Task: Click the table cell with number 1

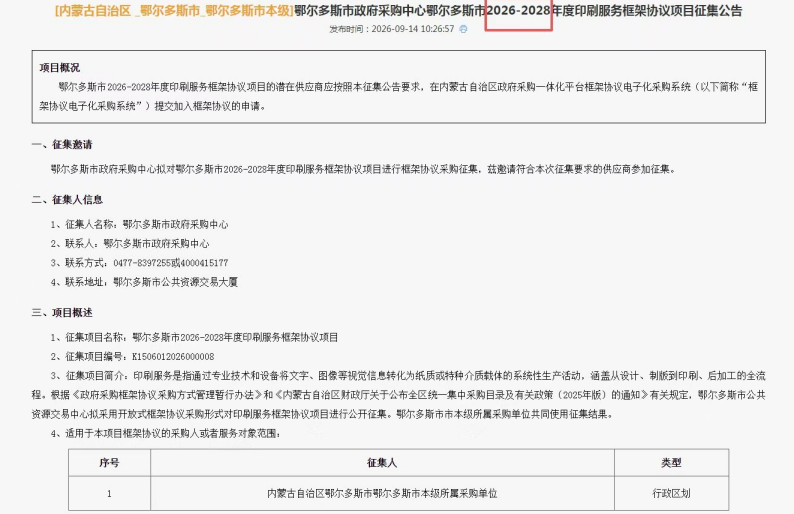Action: pos(109,493)
